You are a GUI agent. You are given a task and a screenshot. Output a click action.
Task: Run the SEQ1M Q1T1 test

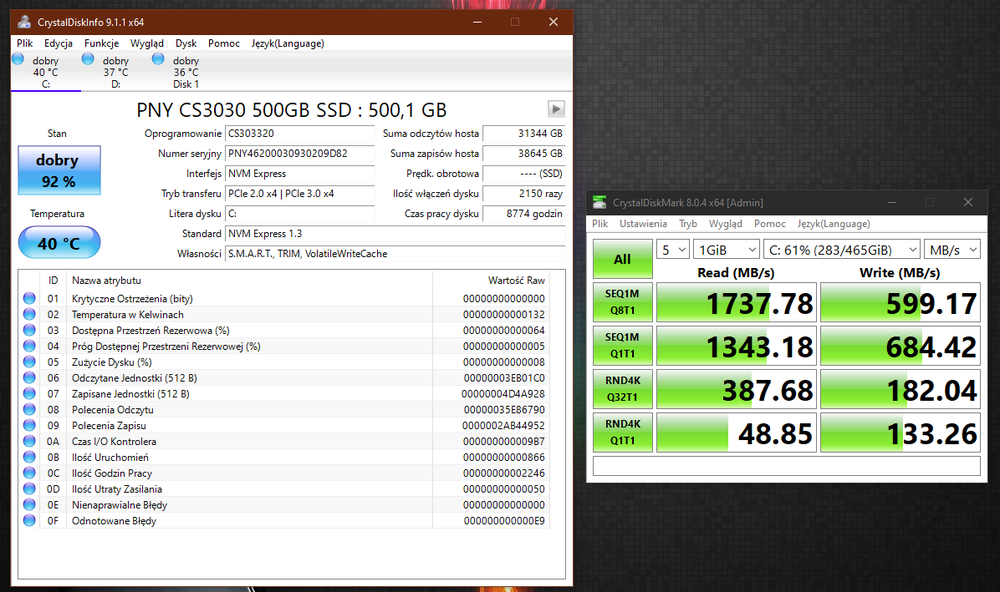622,345
